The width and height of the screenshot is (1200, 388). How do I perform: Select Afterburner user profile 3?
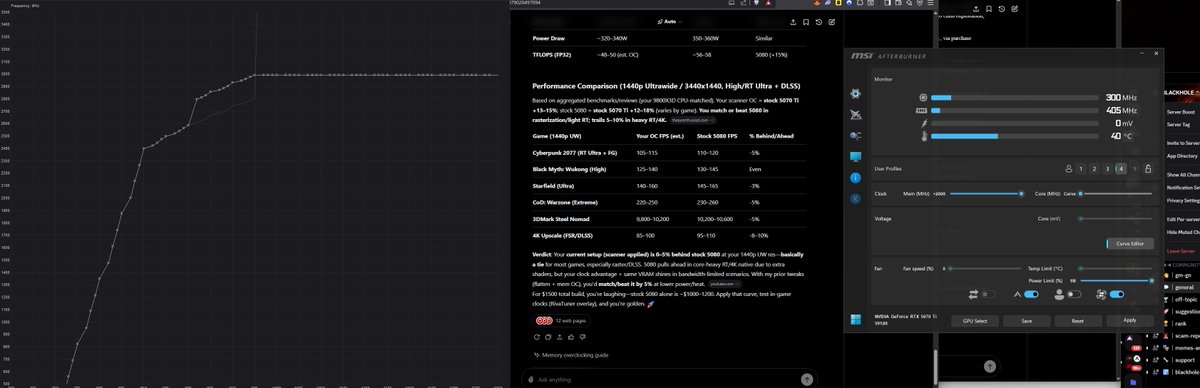coord(1108,169)
